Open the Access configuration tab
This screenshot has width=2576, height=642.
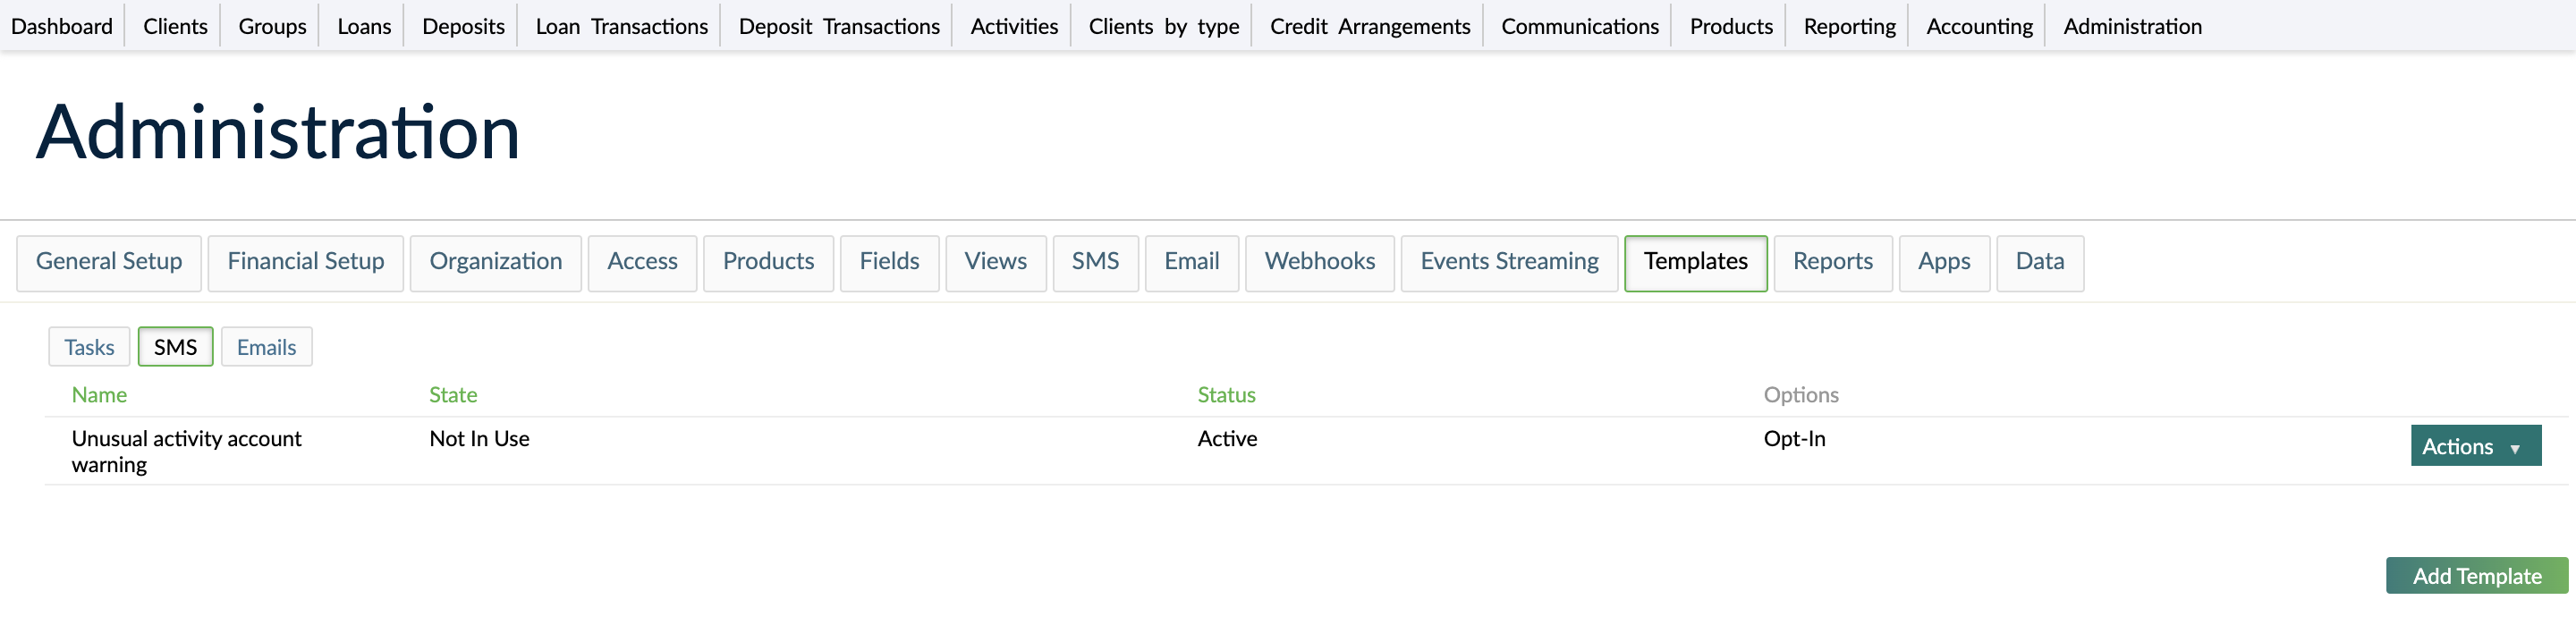click(x=642, y=262)
